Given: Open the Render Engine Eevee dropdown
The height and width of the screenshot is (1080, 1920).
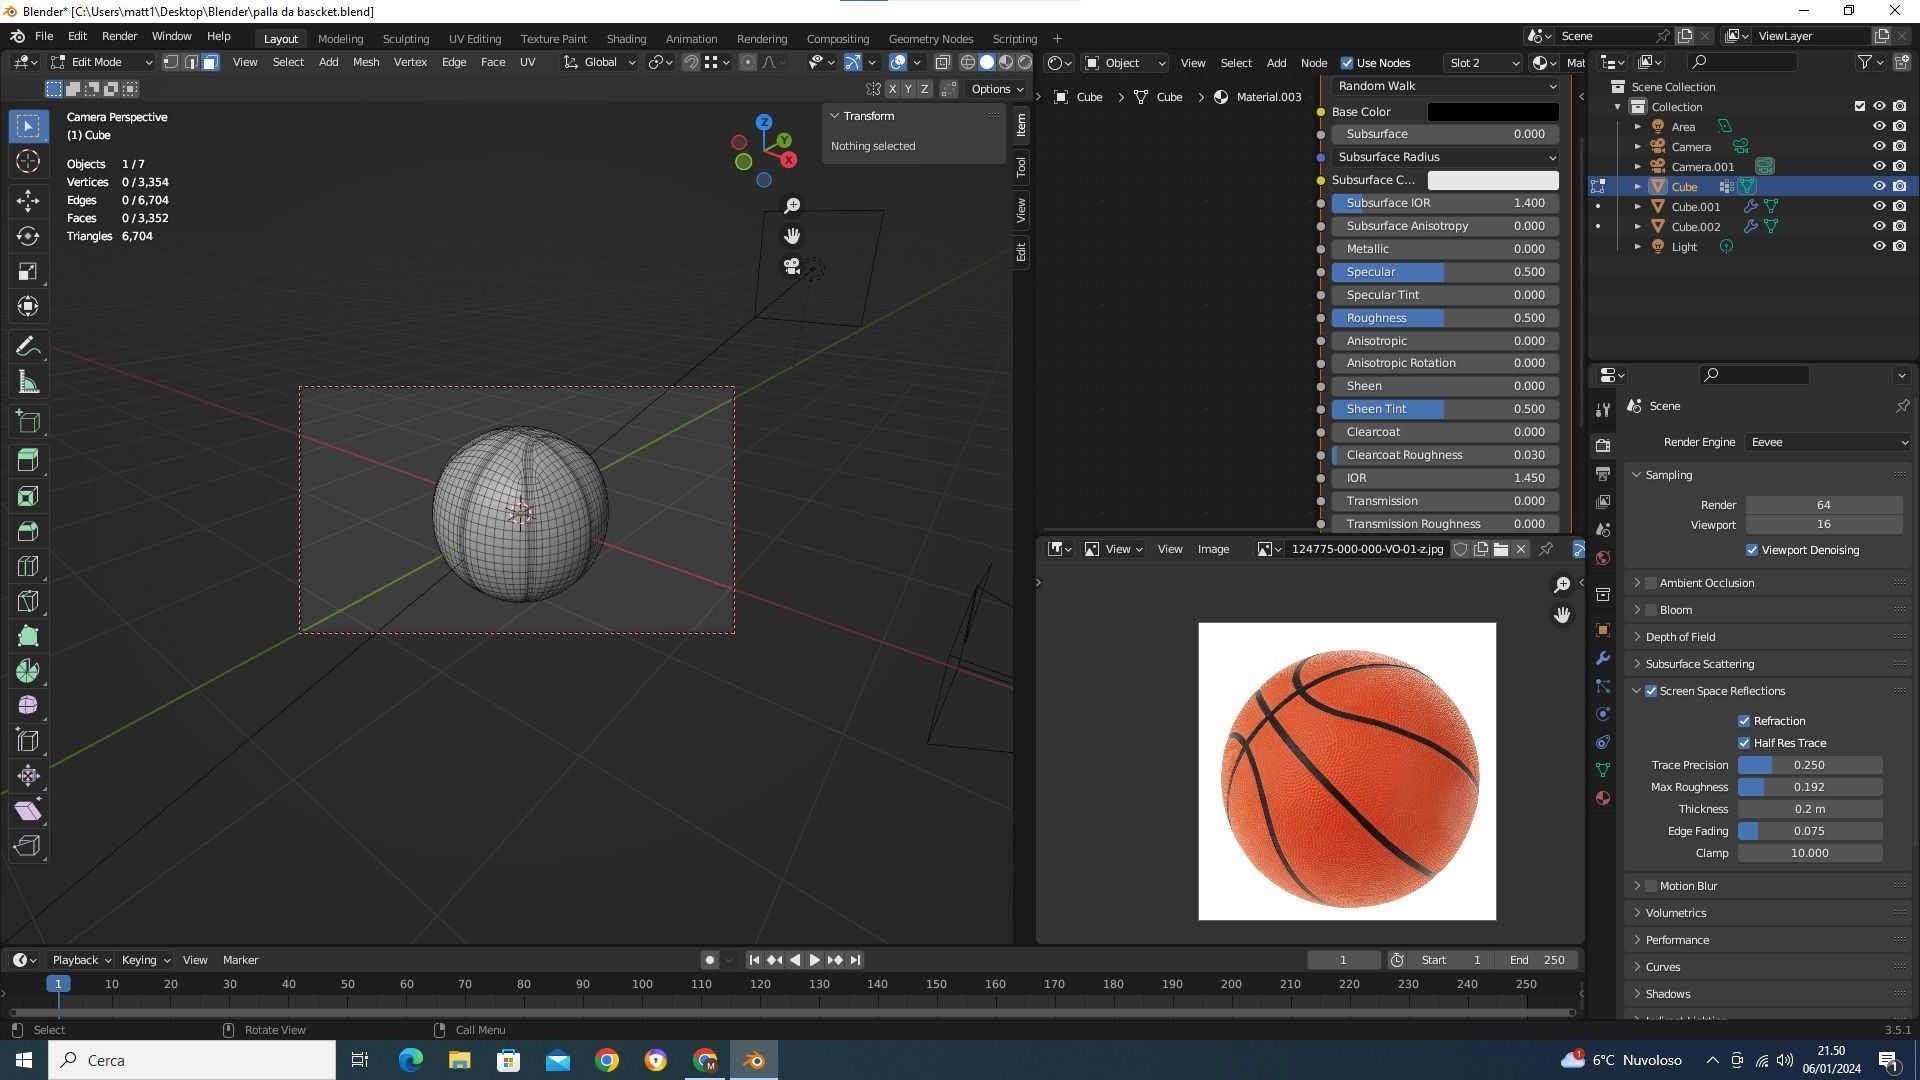Looking at the screenshot, I should pyautogui.click(x=1828, y=442).
